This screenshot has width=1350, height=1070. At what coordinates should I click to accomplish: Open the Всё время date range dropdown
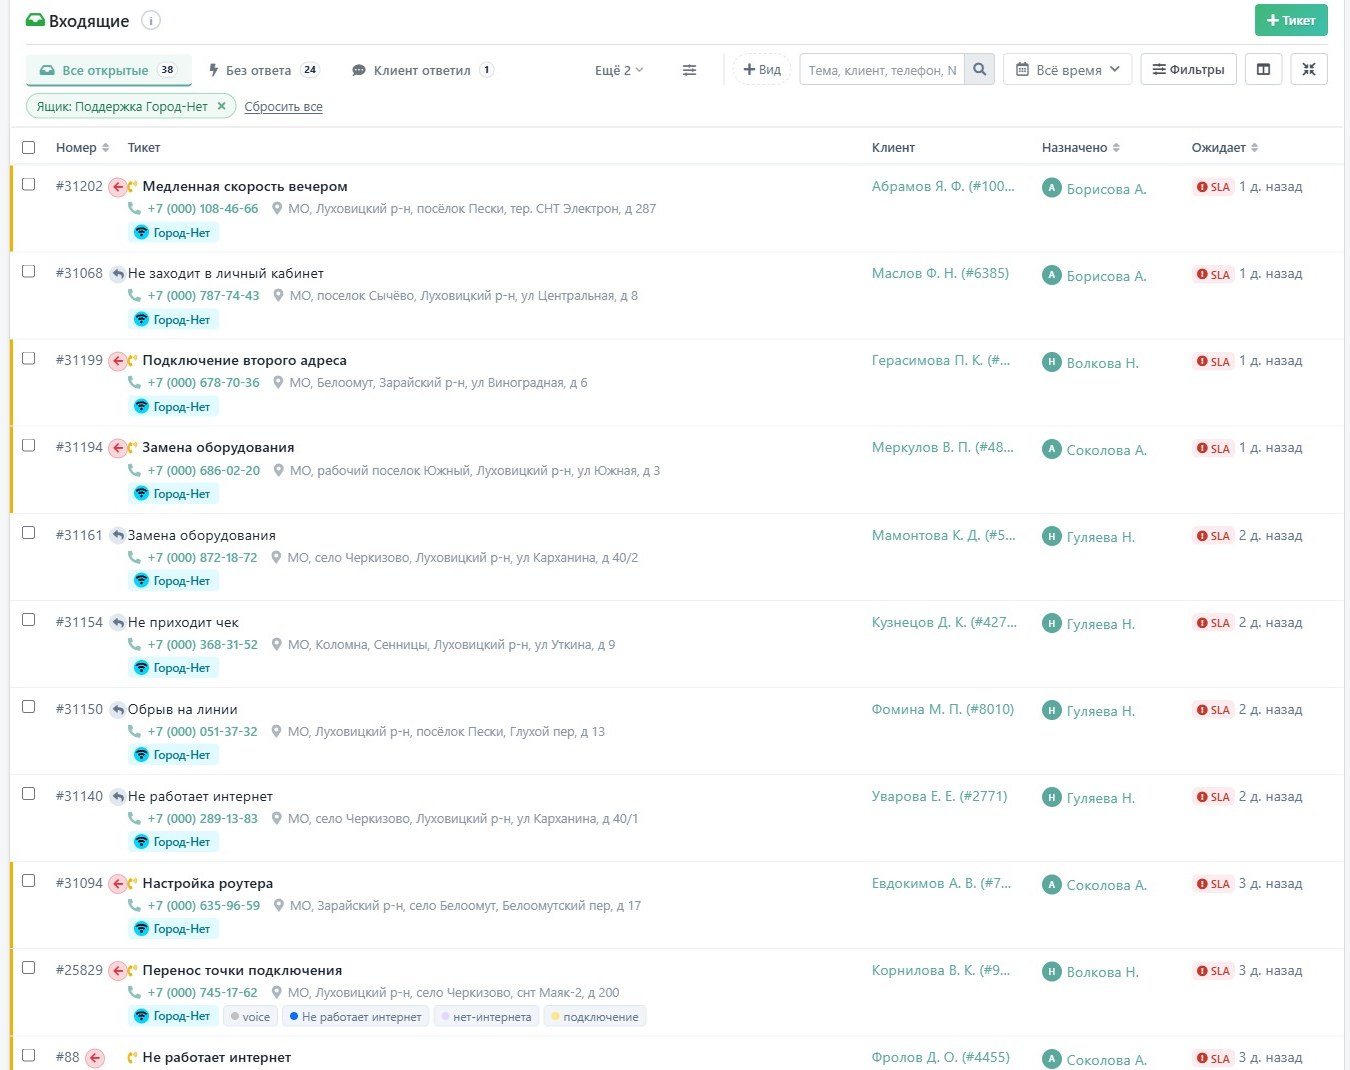[x=1068, y=69]
